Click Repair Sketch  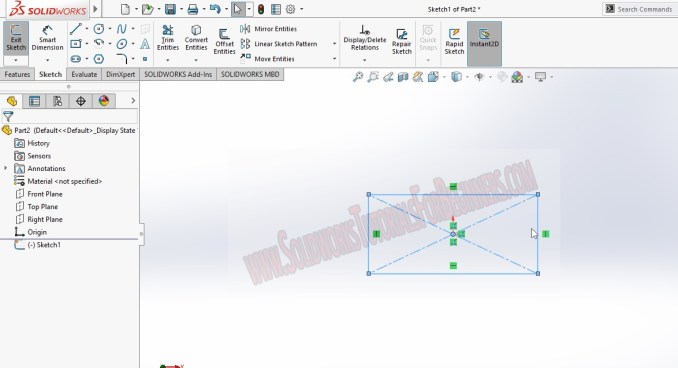pos(402,42)
